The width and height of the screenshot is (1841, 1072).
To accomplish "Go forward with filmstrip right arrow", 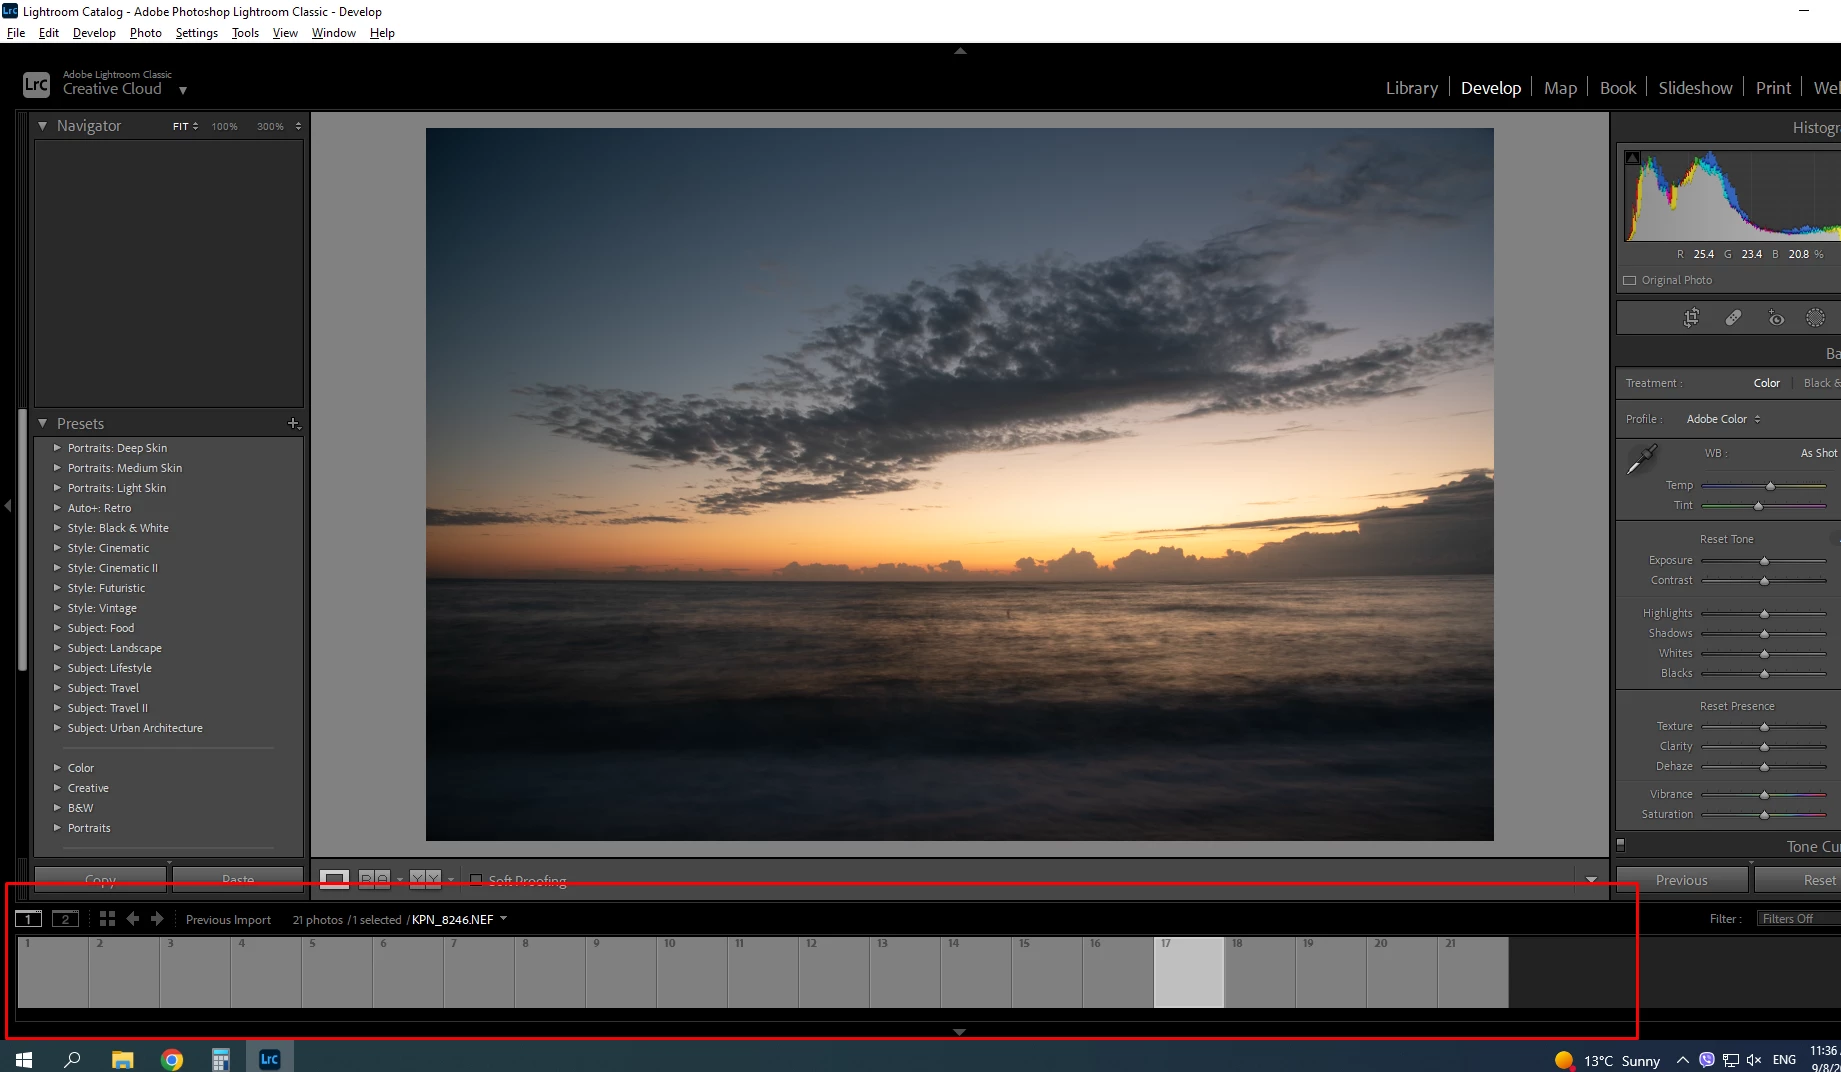I will [x=157, y=919].
